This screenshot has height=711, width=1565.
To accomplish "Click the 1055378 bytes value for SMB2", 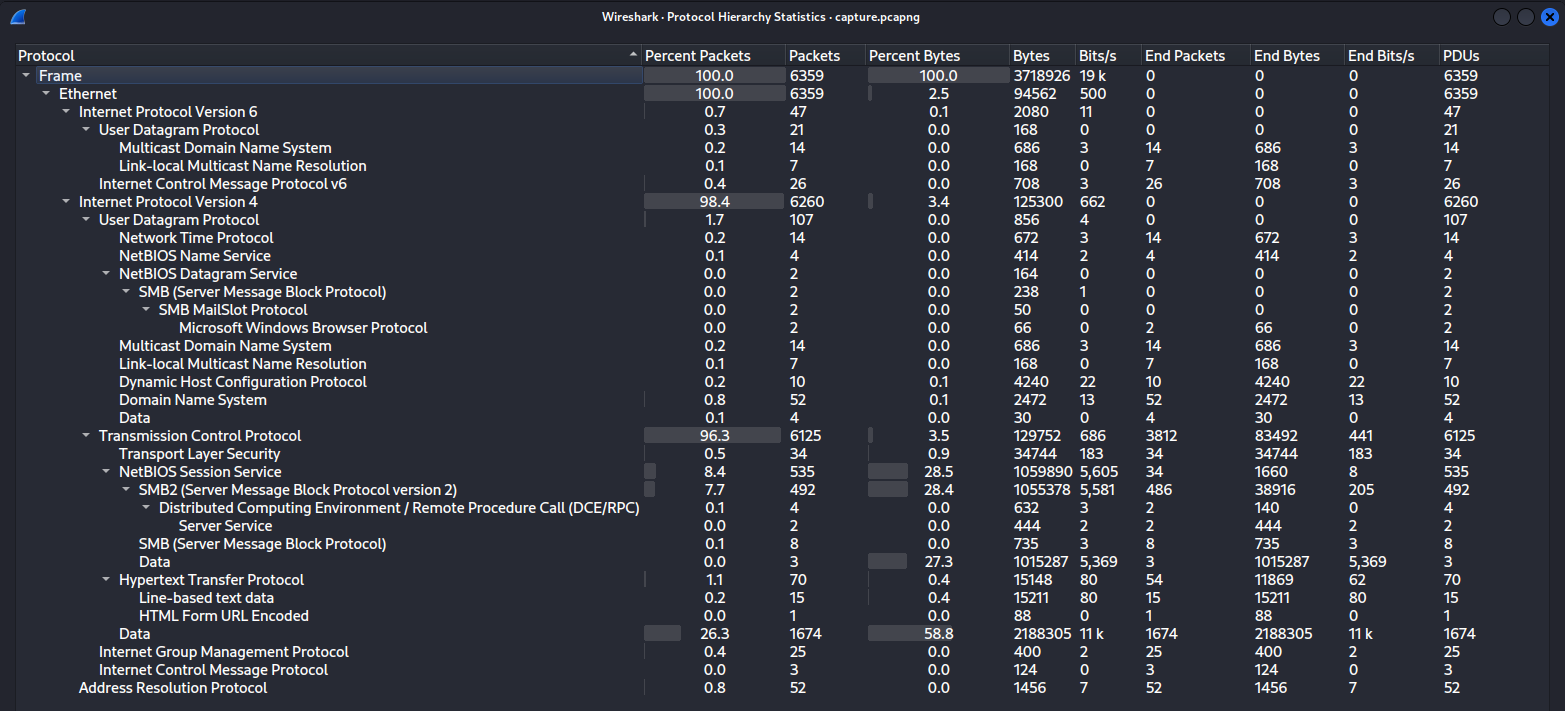I will tap(1041, 490).
